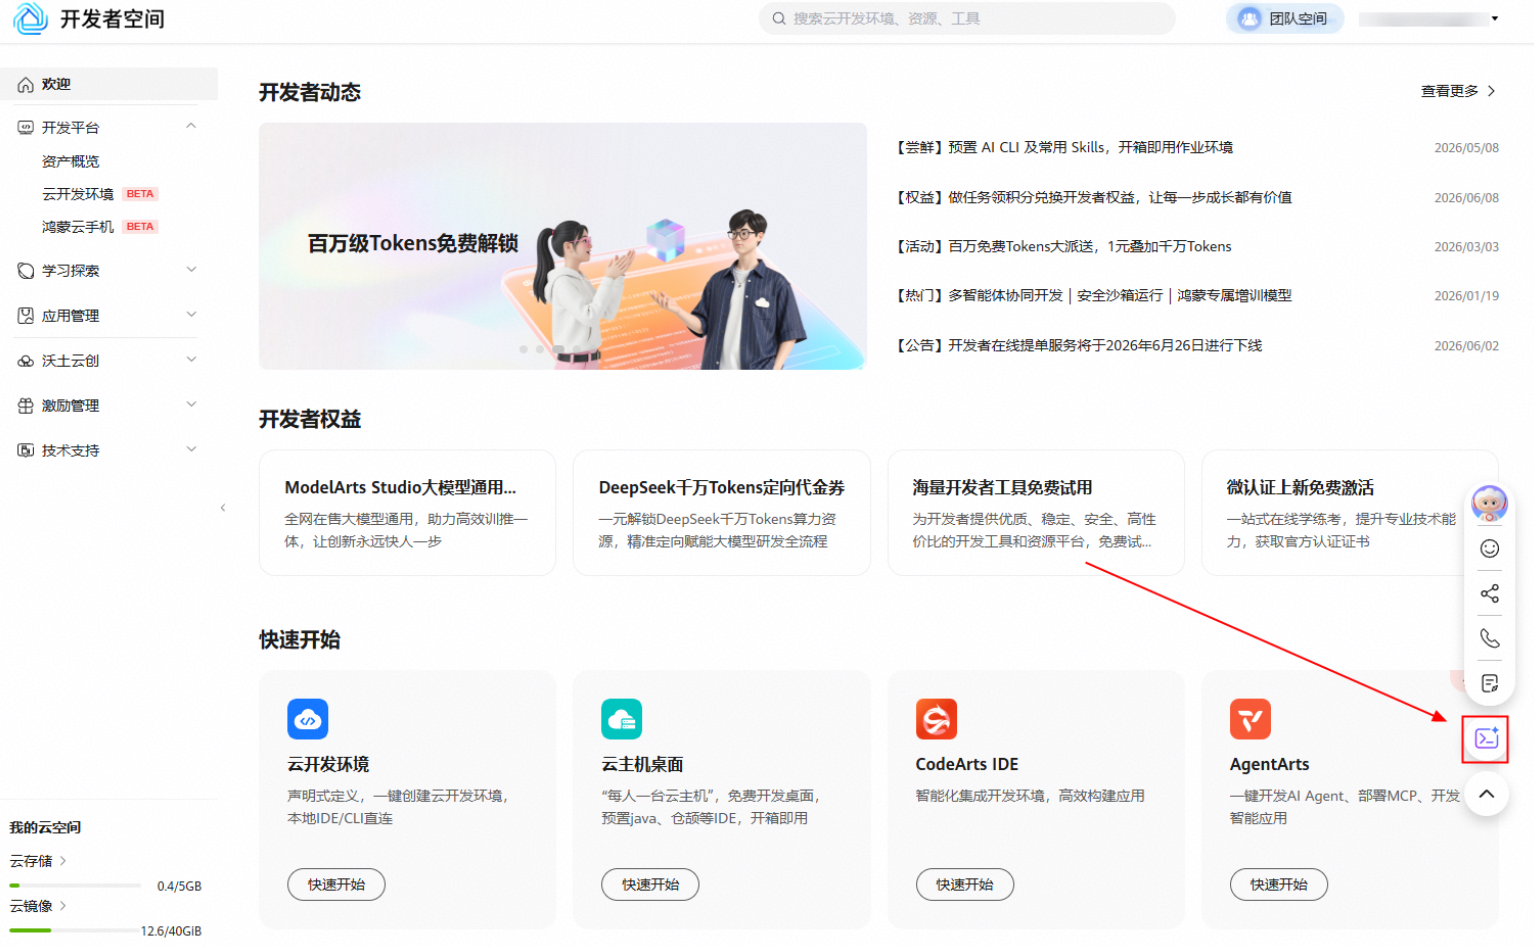Open 云镜像 details chevron
The height and width of the screenshot is (946, 1534).
point(63,906)
